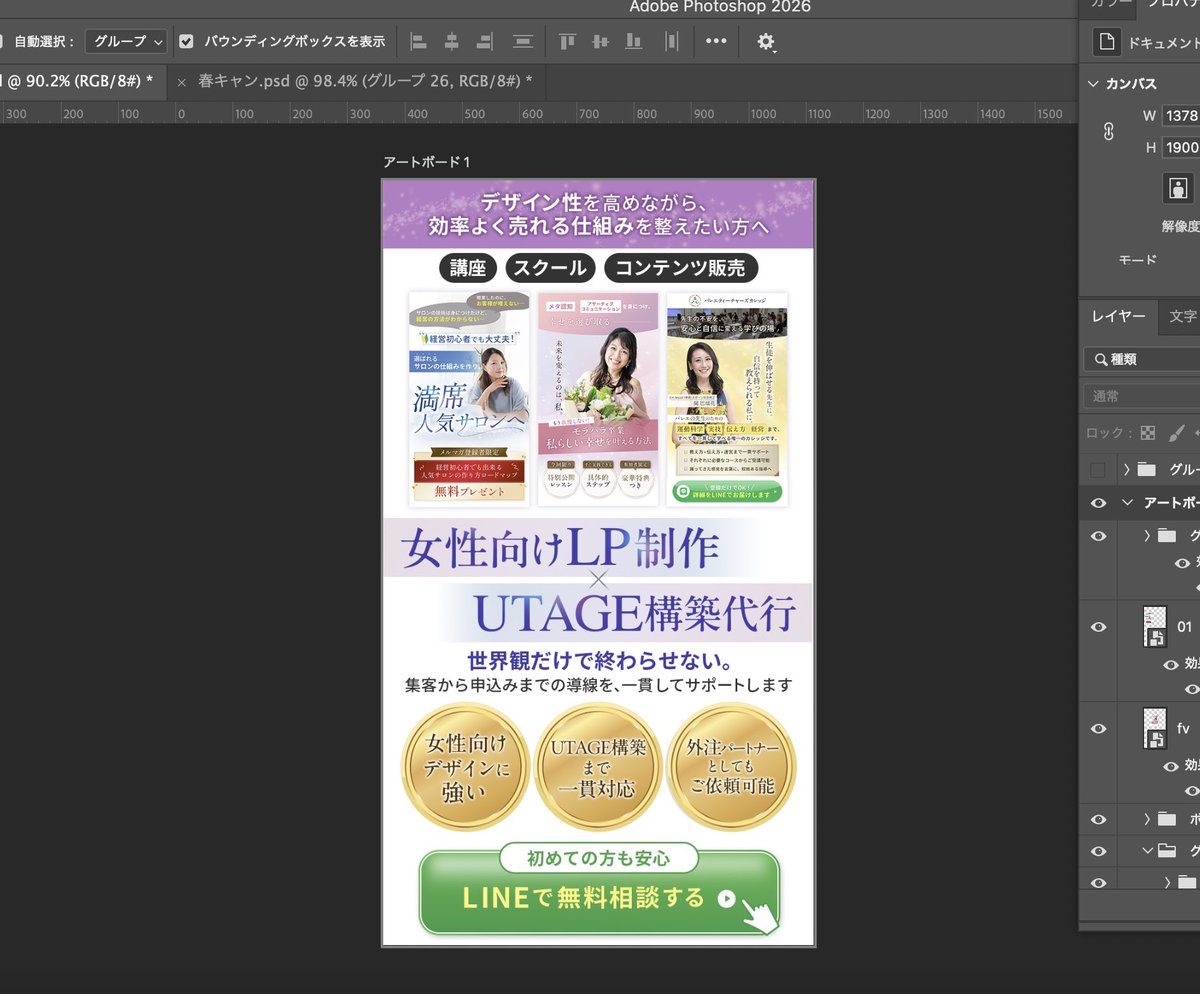This screenshot has width=1200, height=994.
Task: Click the UTAGE構築代行 heading on canvas
Action: click(635, 613)
